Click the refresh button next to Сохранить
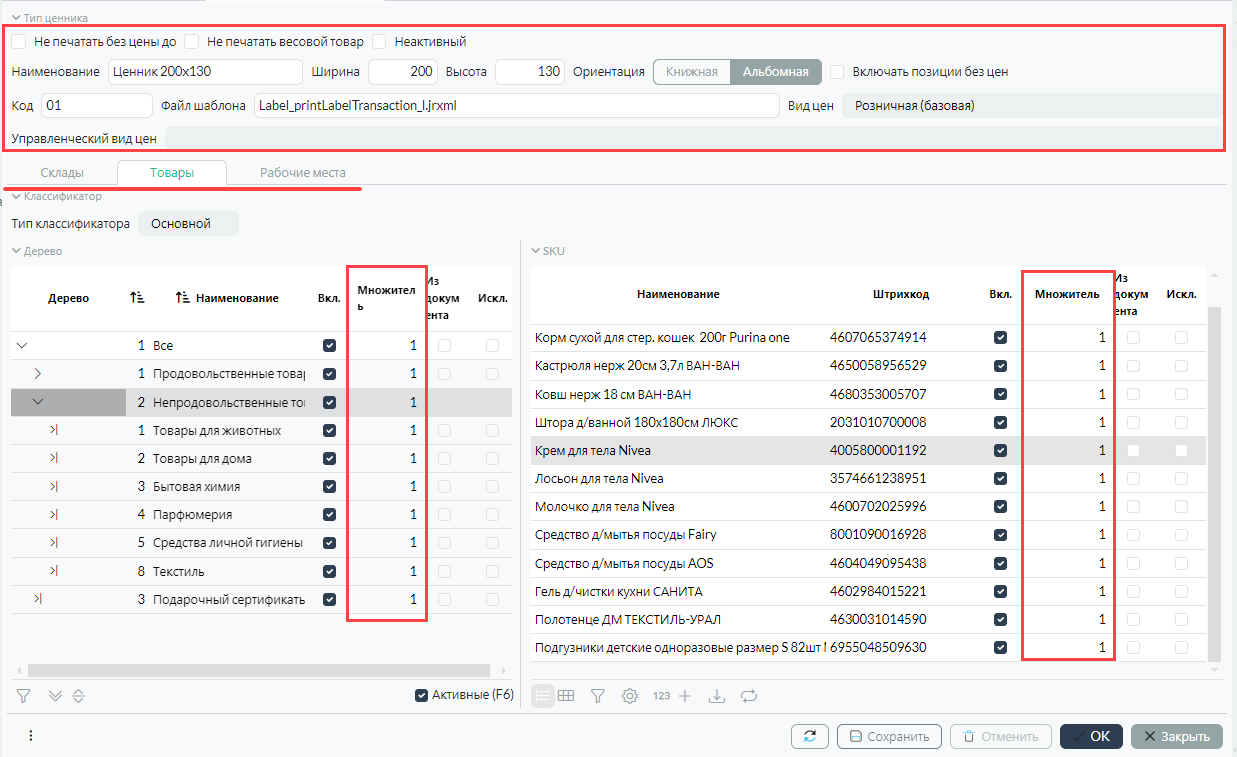 point(809,736)
